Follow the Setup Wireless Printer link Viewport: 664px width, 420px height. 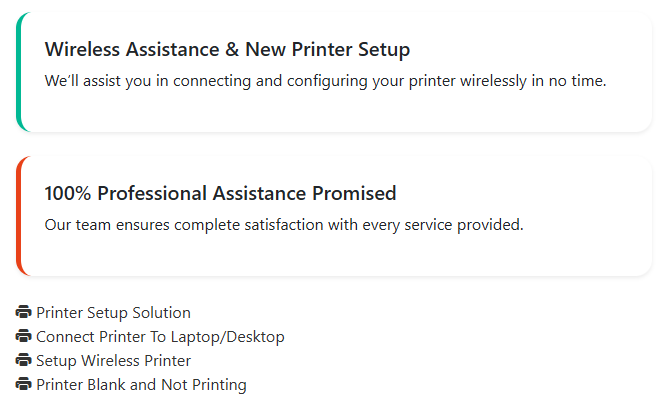pos(113,361)
